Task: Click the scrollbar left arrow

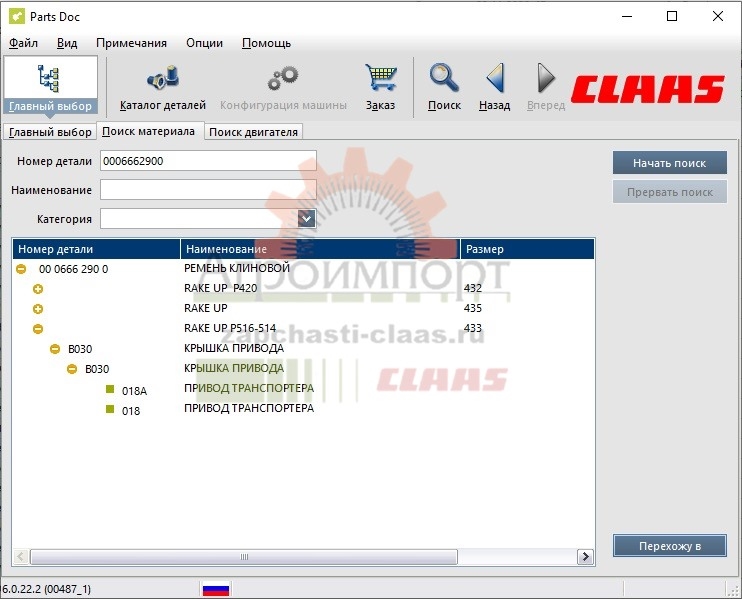Action: [20, 557]
